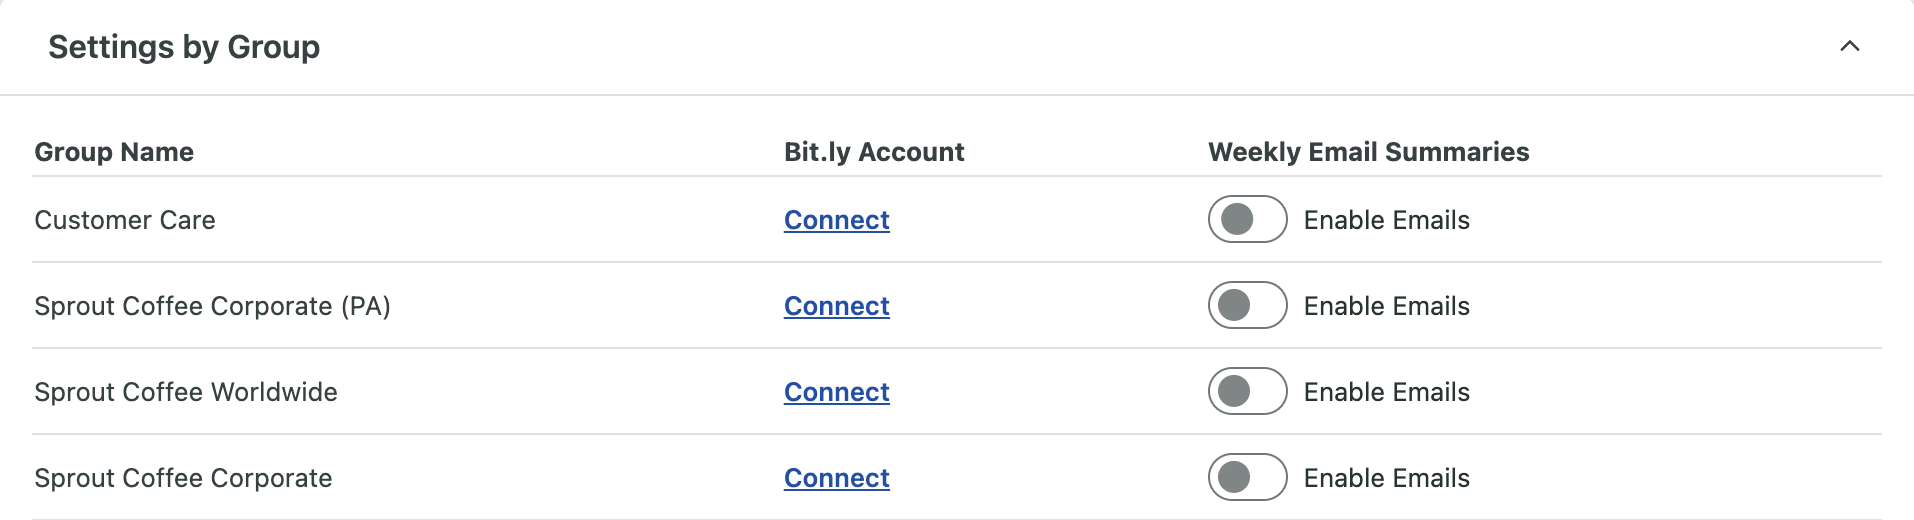This screenshot has height=520, width=1914.
Task: Click Enable Emails label for Sprout Coffee Worldwide
Action: coord(1386,392)
